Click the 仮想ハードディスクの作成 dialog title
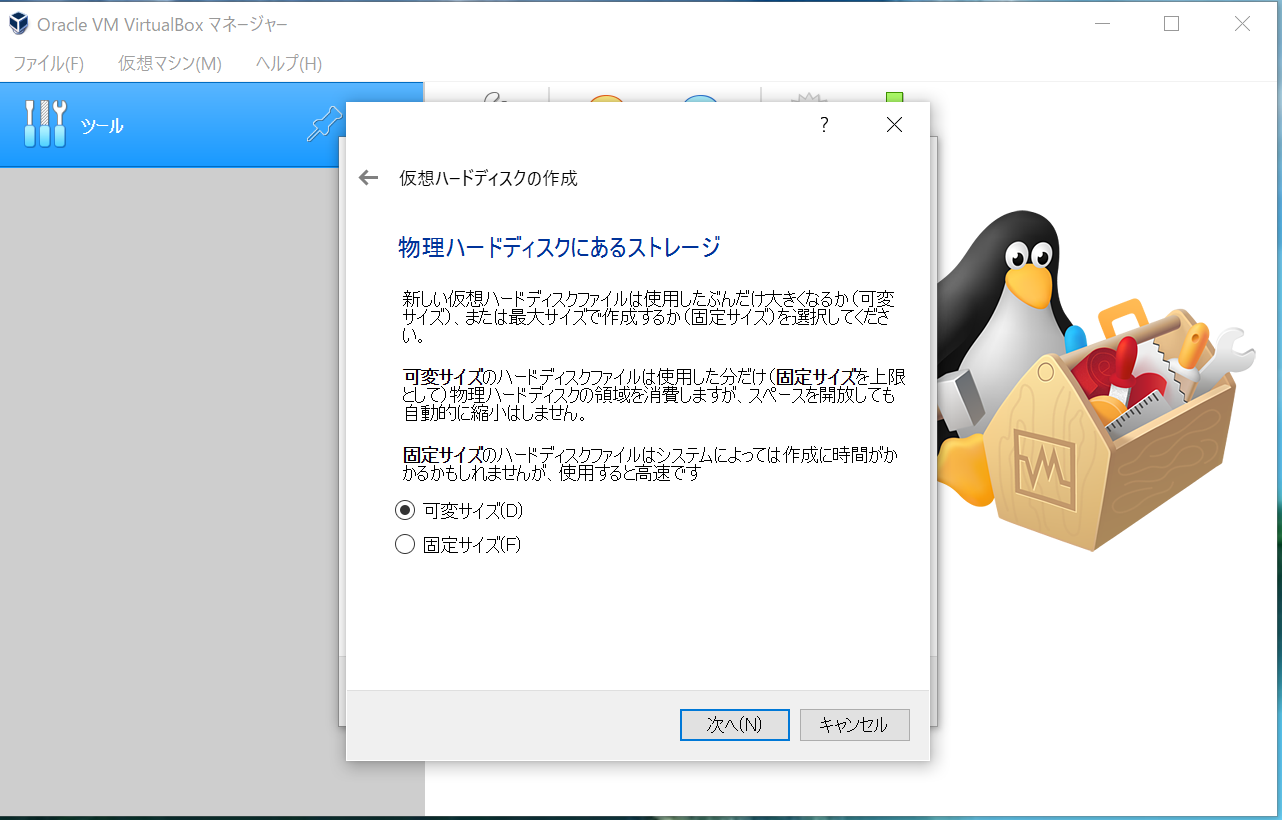1282x820 pixels. click(488, 178)
